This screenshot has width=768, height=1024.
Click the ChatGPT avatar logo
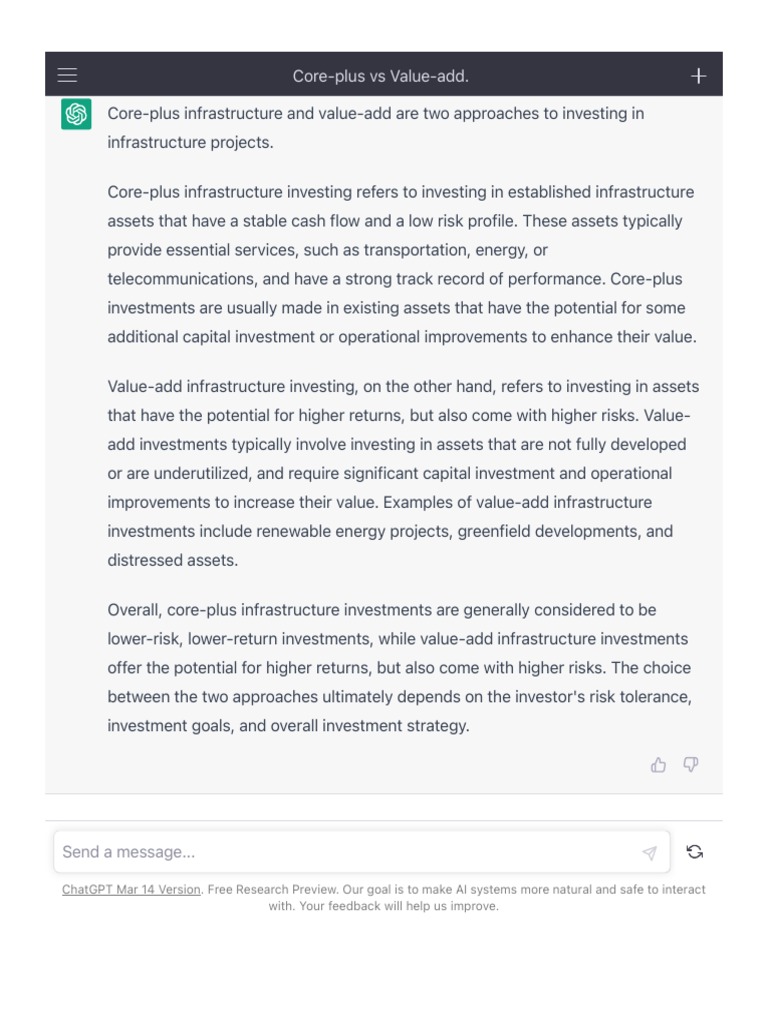(x=76, y=114)
